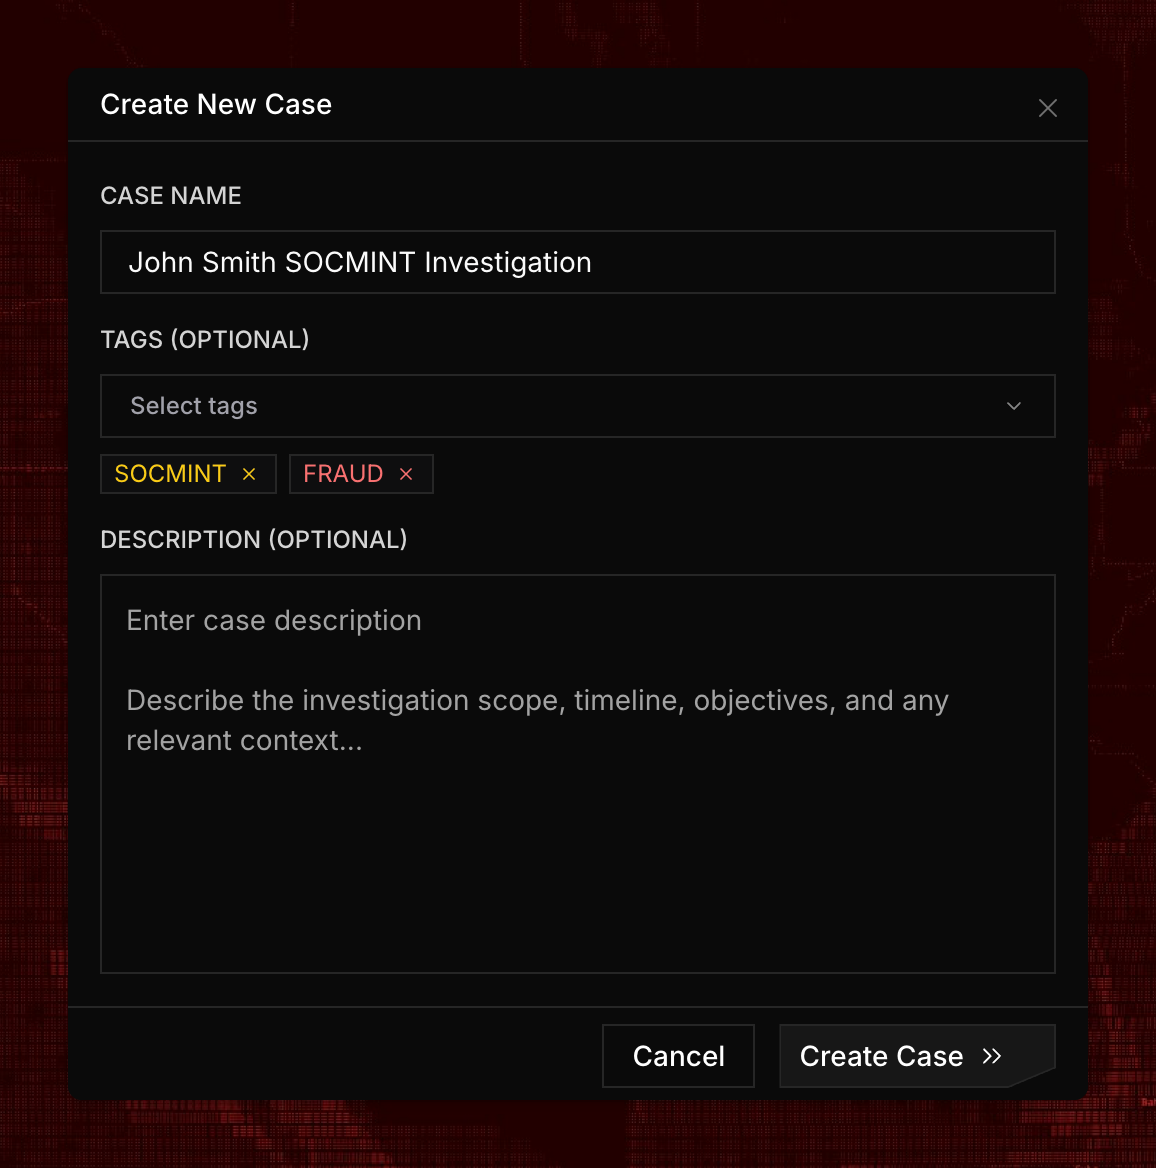The width and height of the screenshot is (1156, 1168).
Task: Click the case description text area
Action: coord(578,773)
